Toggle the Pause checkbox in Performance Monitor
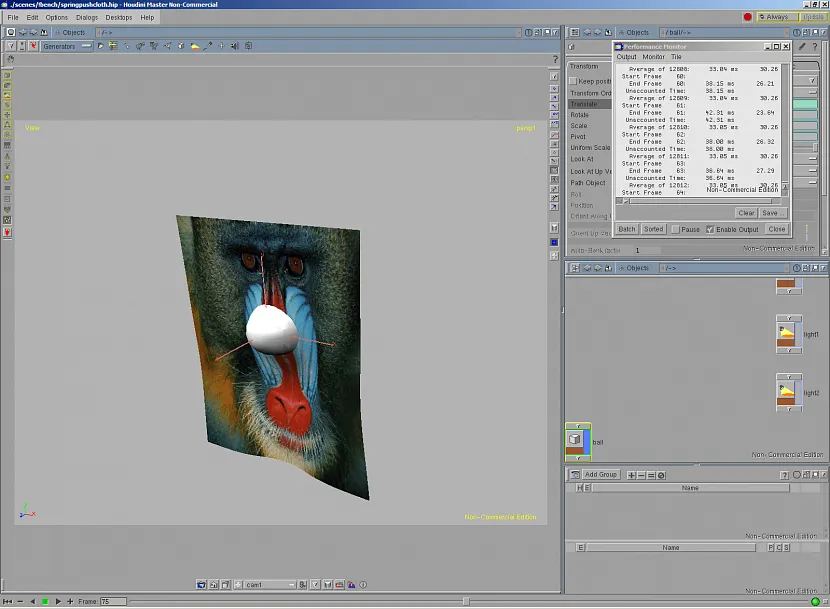Screen dimensions: 830x609 pyautogui.click(x=676, y=229)
